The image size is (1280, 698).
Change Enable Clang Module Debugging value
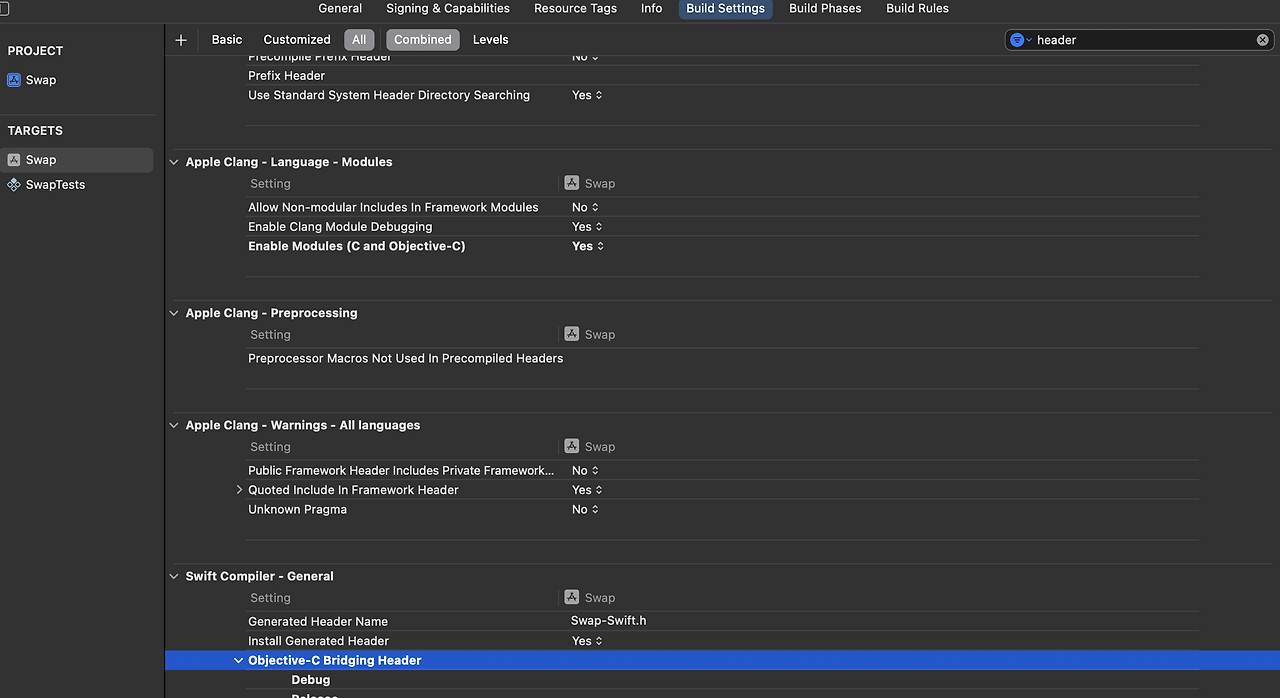[x=587, y=227]
